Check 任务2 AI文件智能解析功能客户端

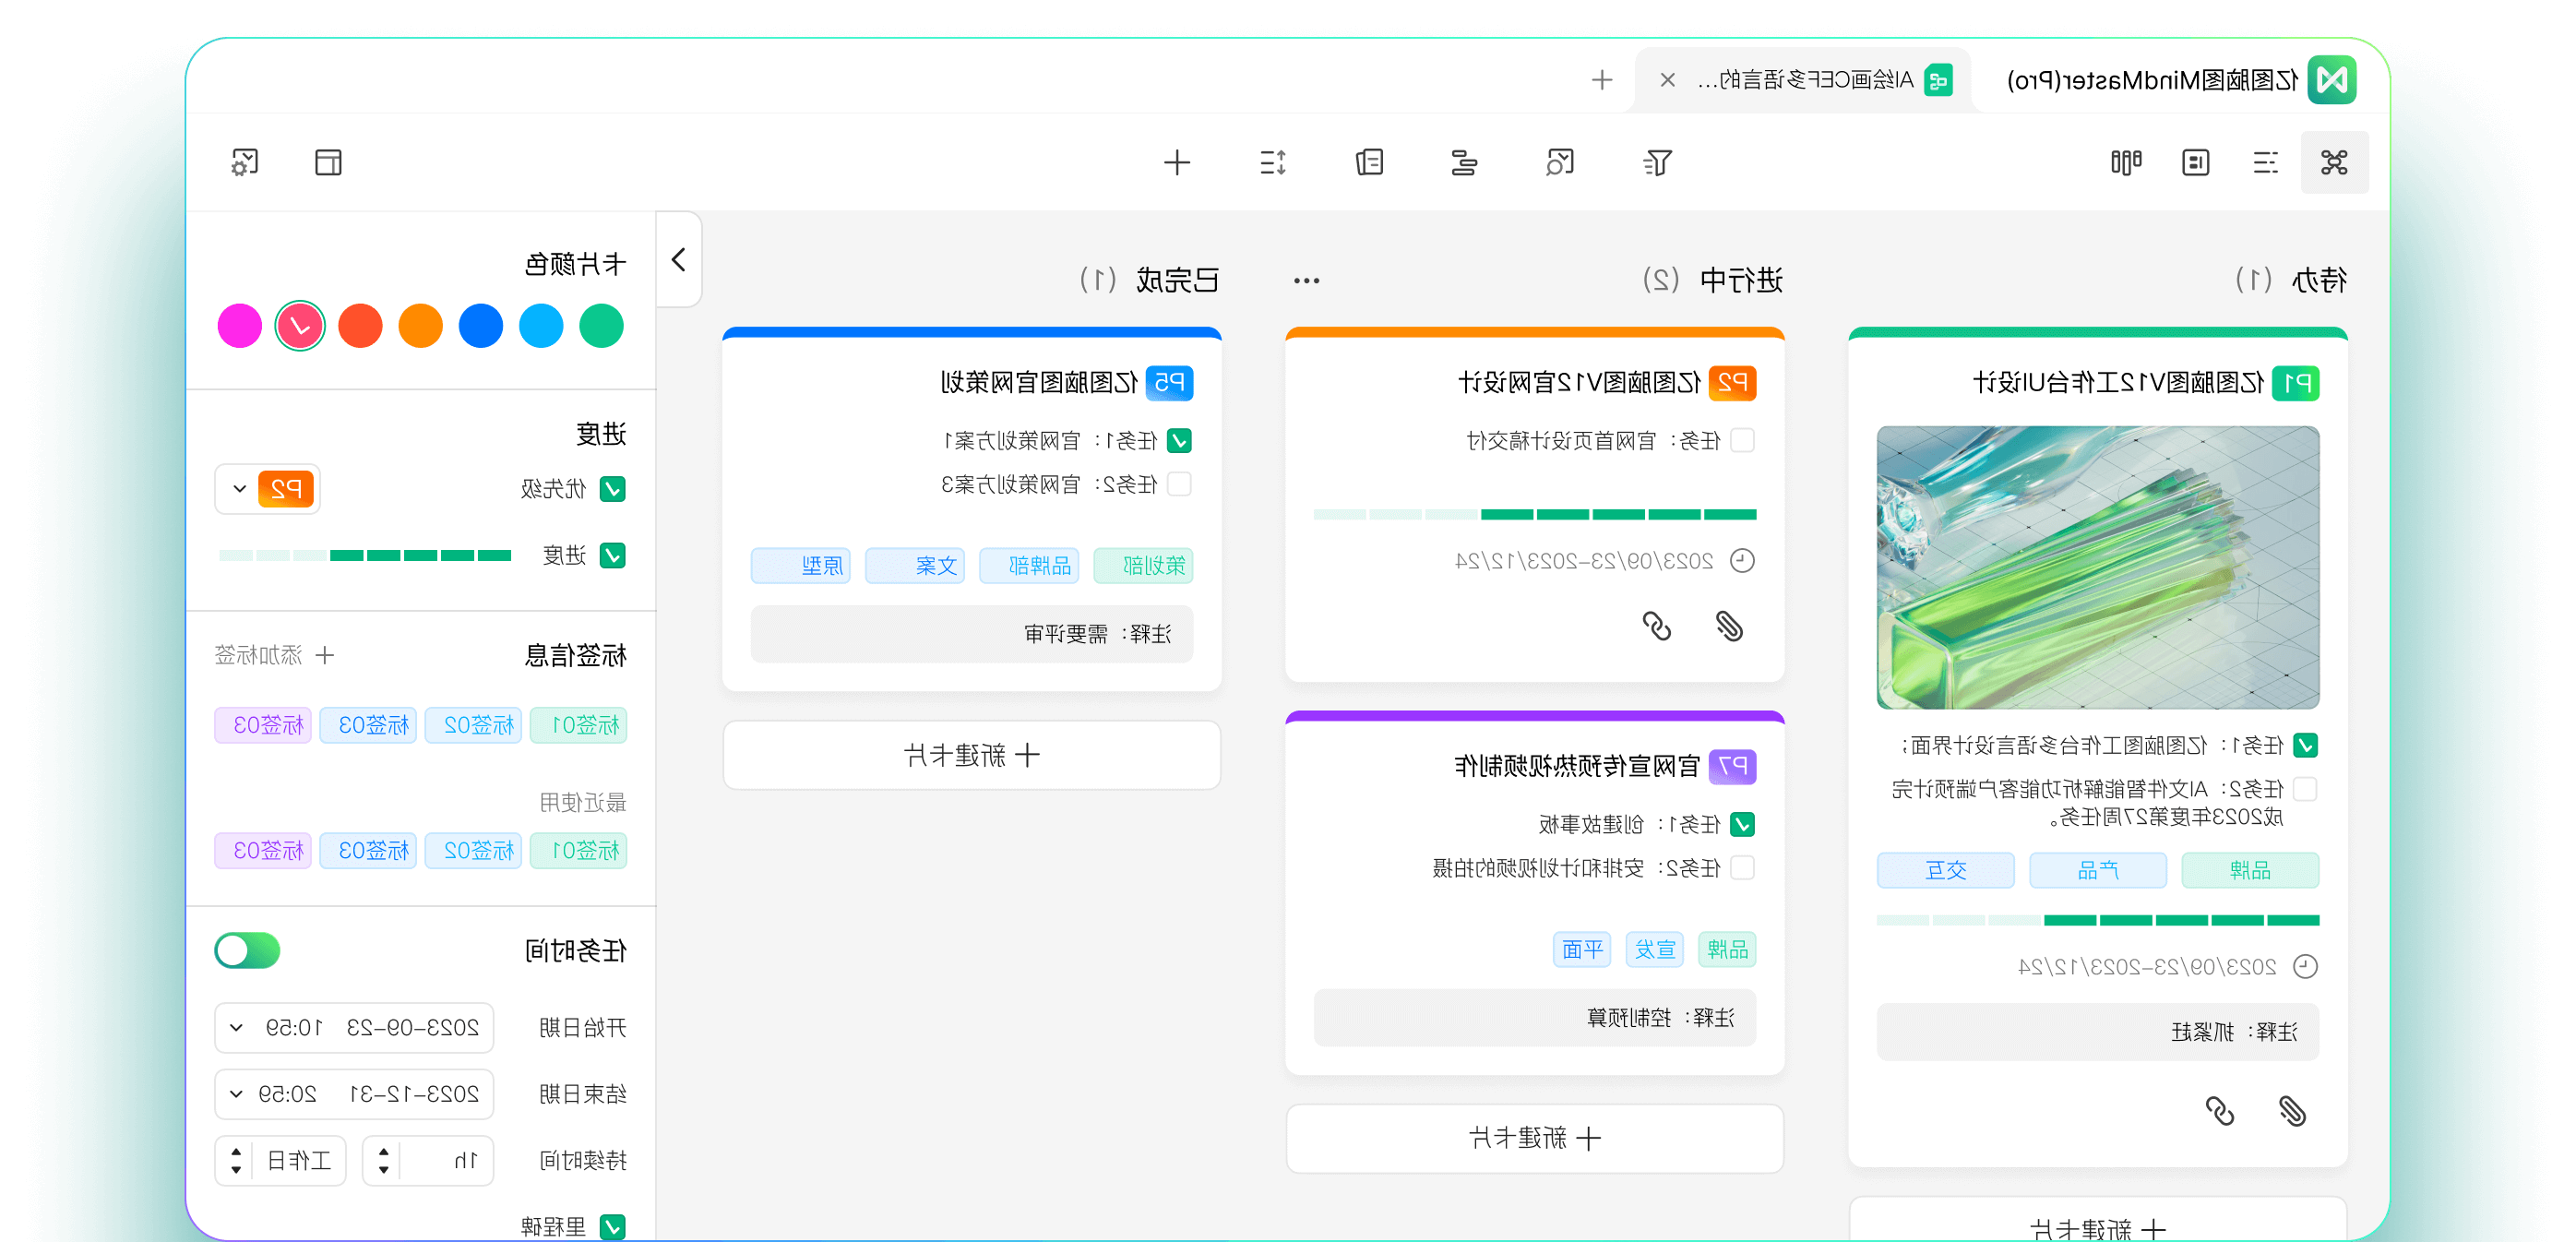point(2305,789)
